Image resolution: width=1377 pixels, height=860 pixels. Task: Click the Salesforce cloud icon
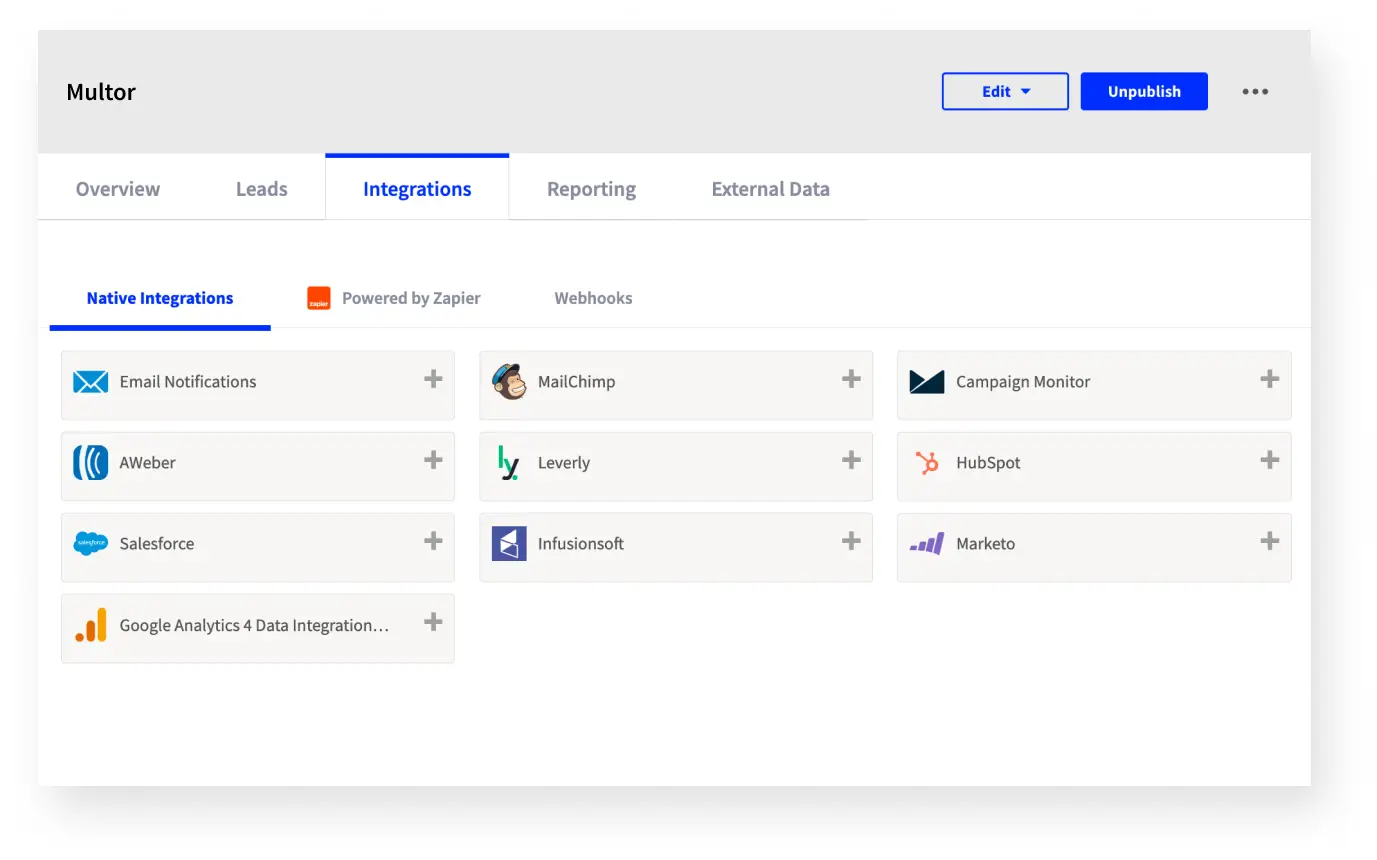tap(90, 543)
